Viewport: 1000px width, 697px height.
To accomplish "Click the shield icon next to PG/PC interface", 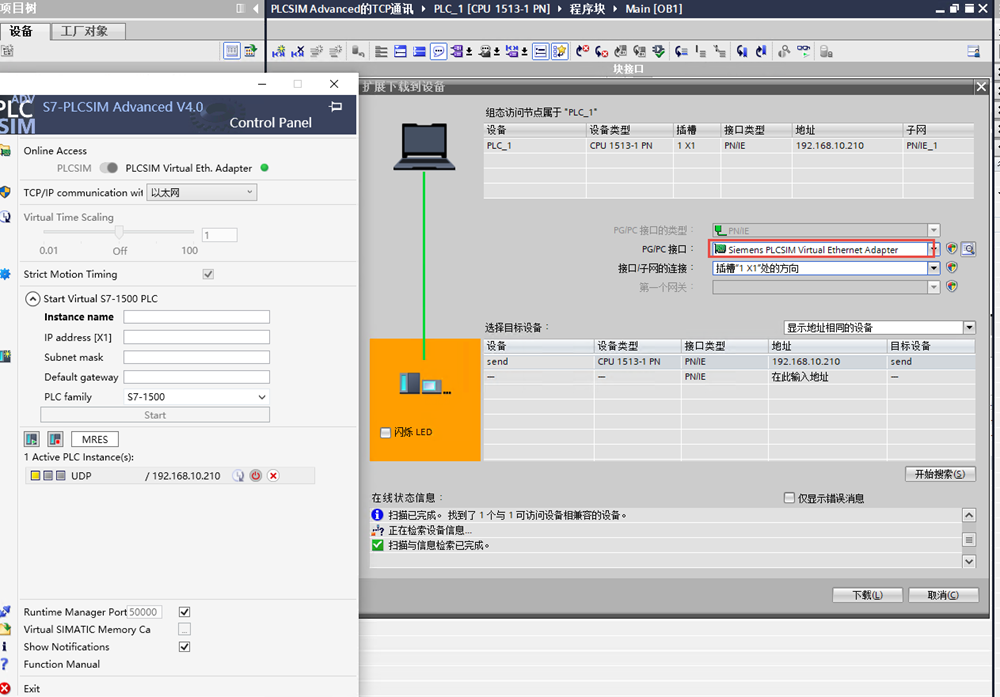I will click(x=952, y=249).
